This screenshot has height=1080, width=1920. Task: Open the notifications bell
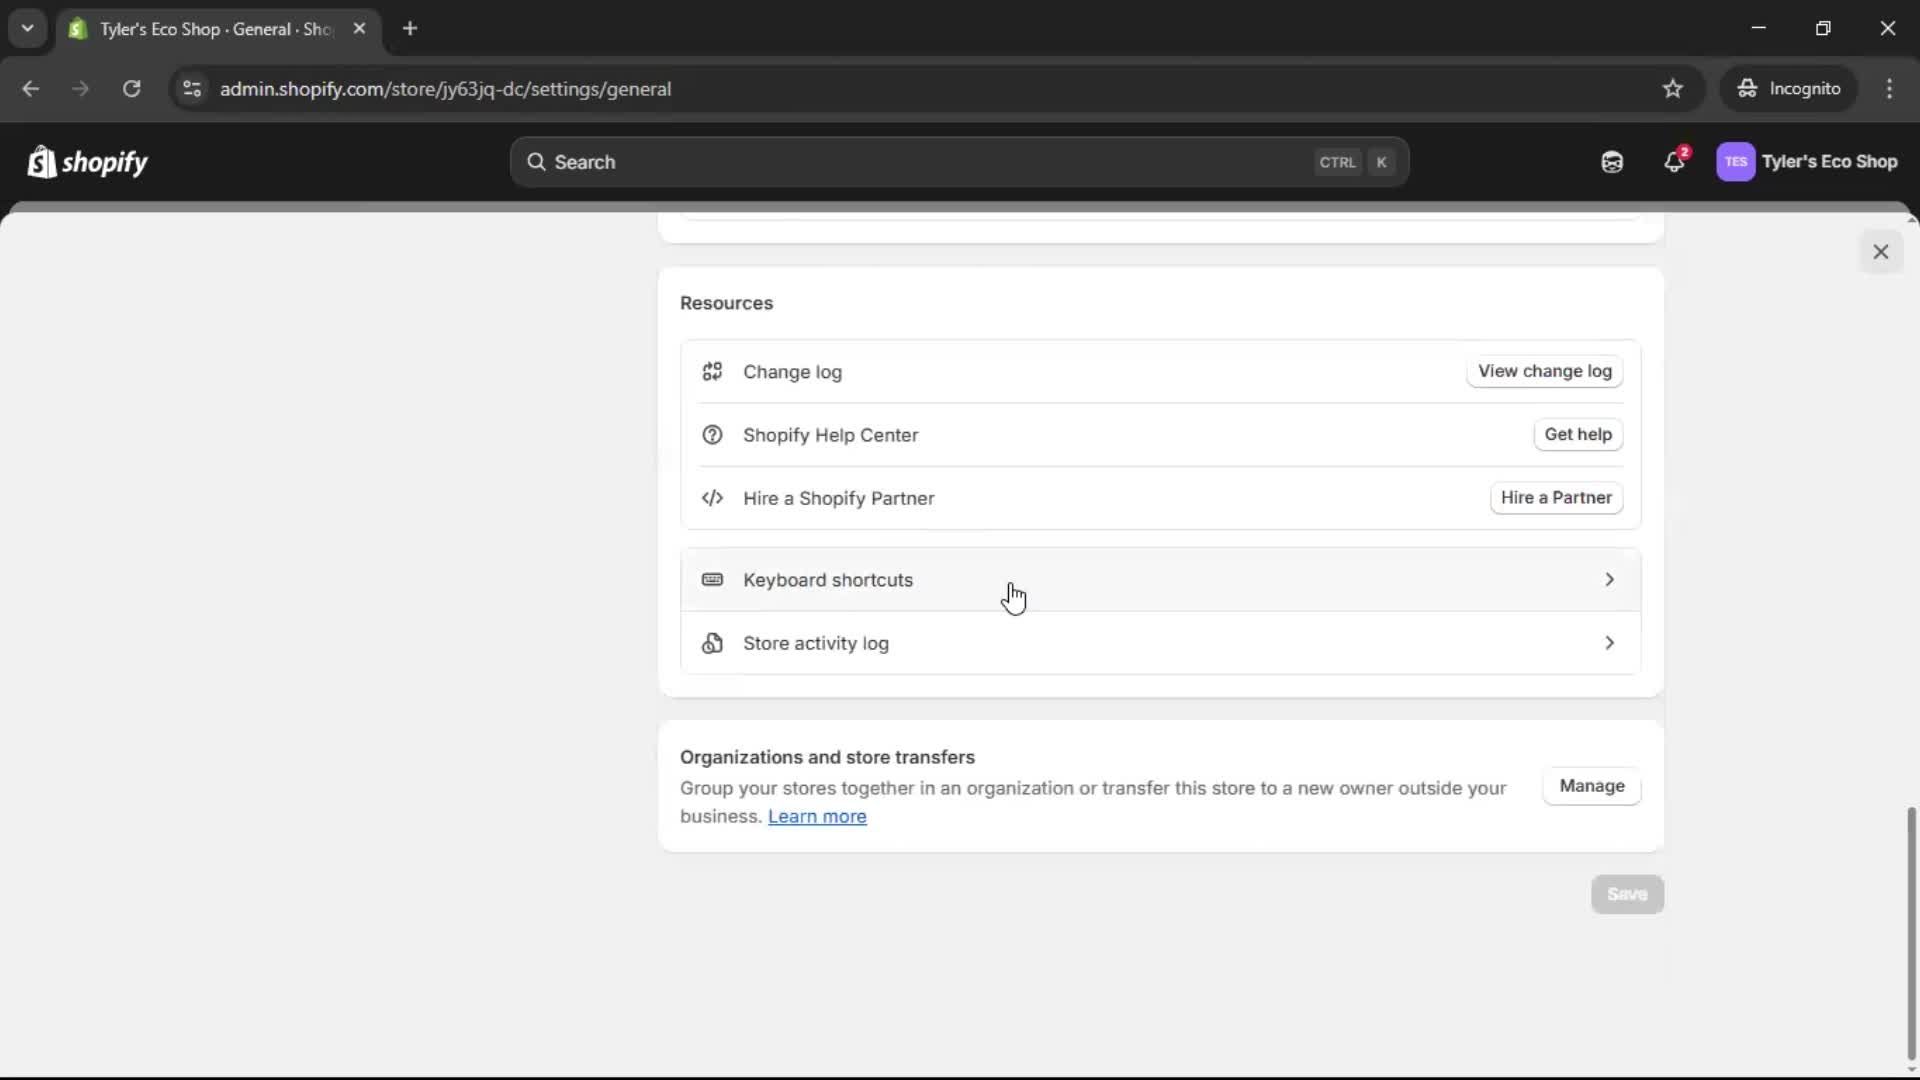1675,162
